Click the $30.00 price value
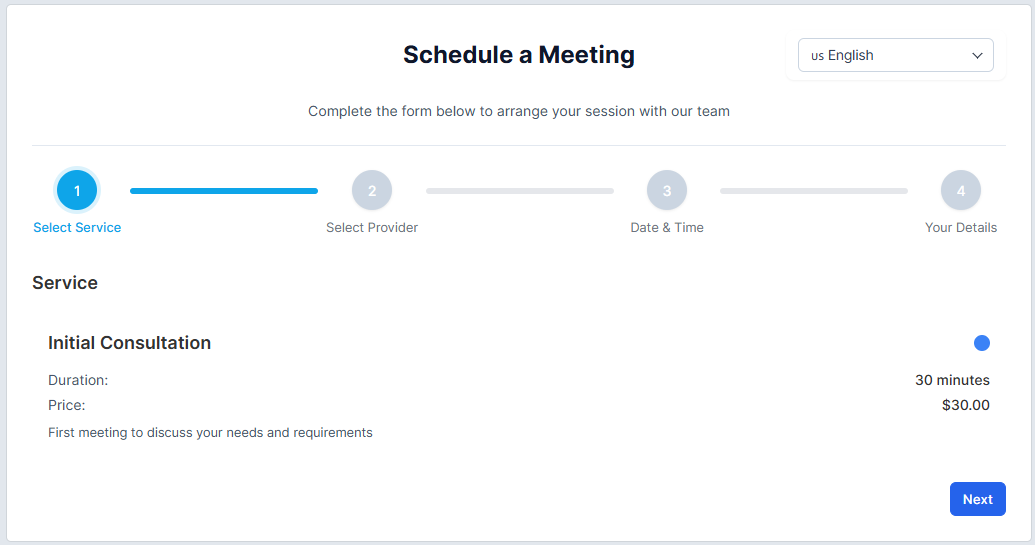This screenshot has height=545, width=1035. coord(966,406)
